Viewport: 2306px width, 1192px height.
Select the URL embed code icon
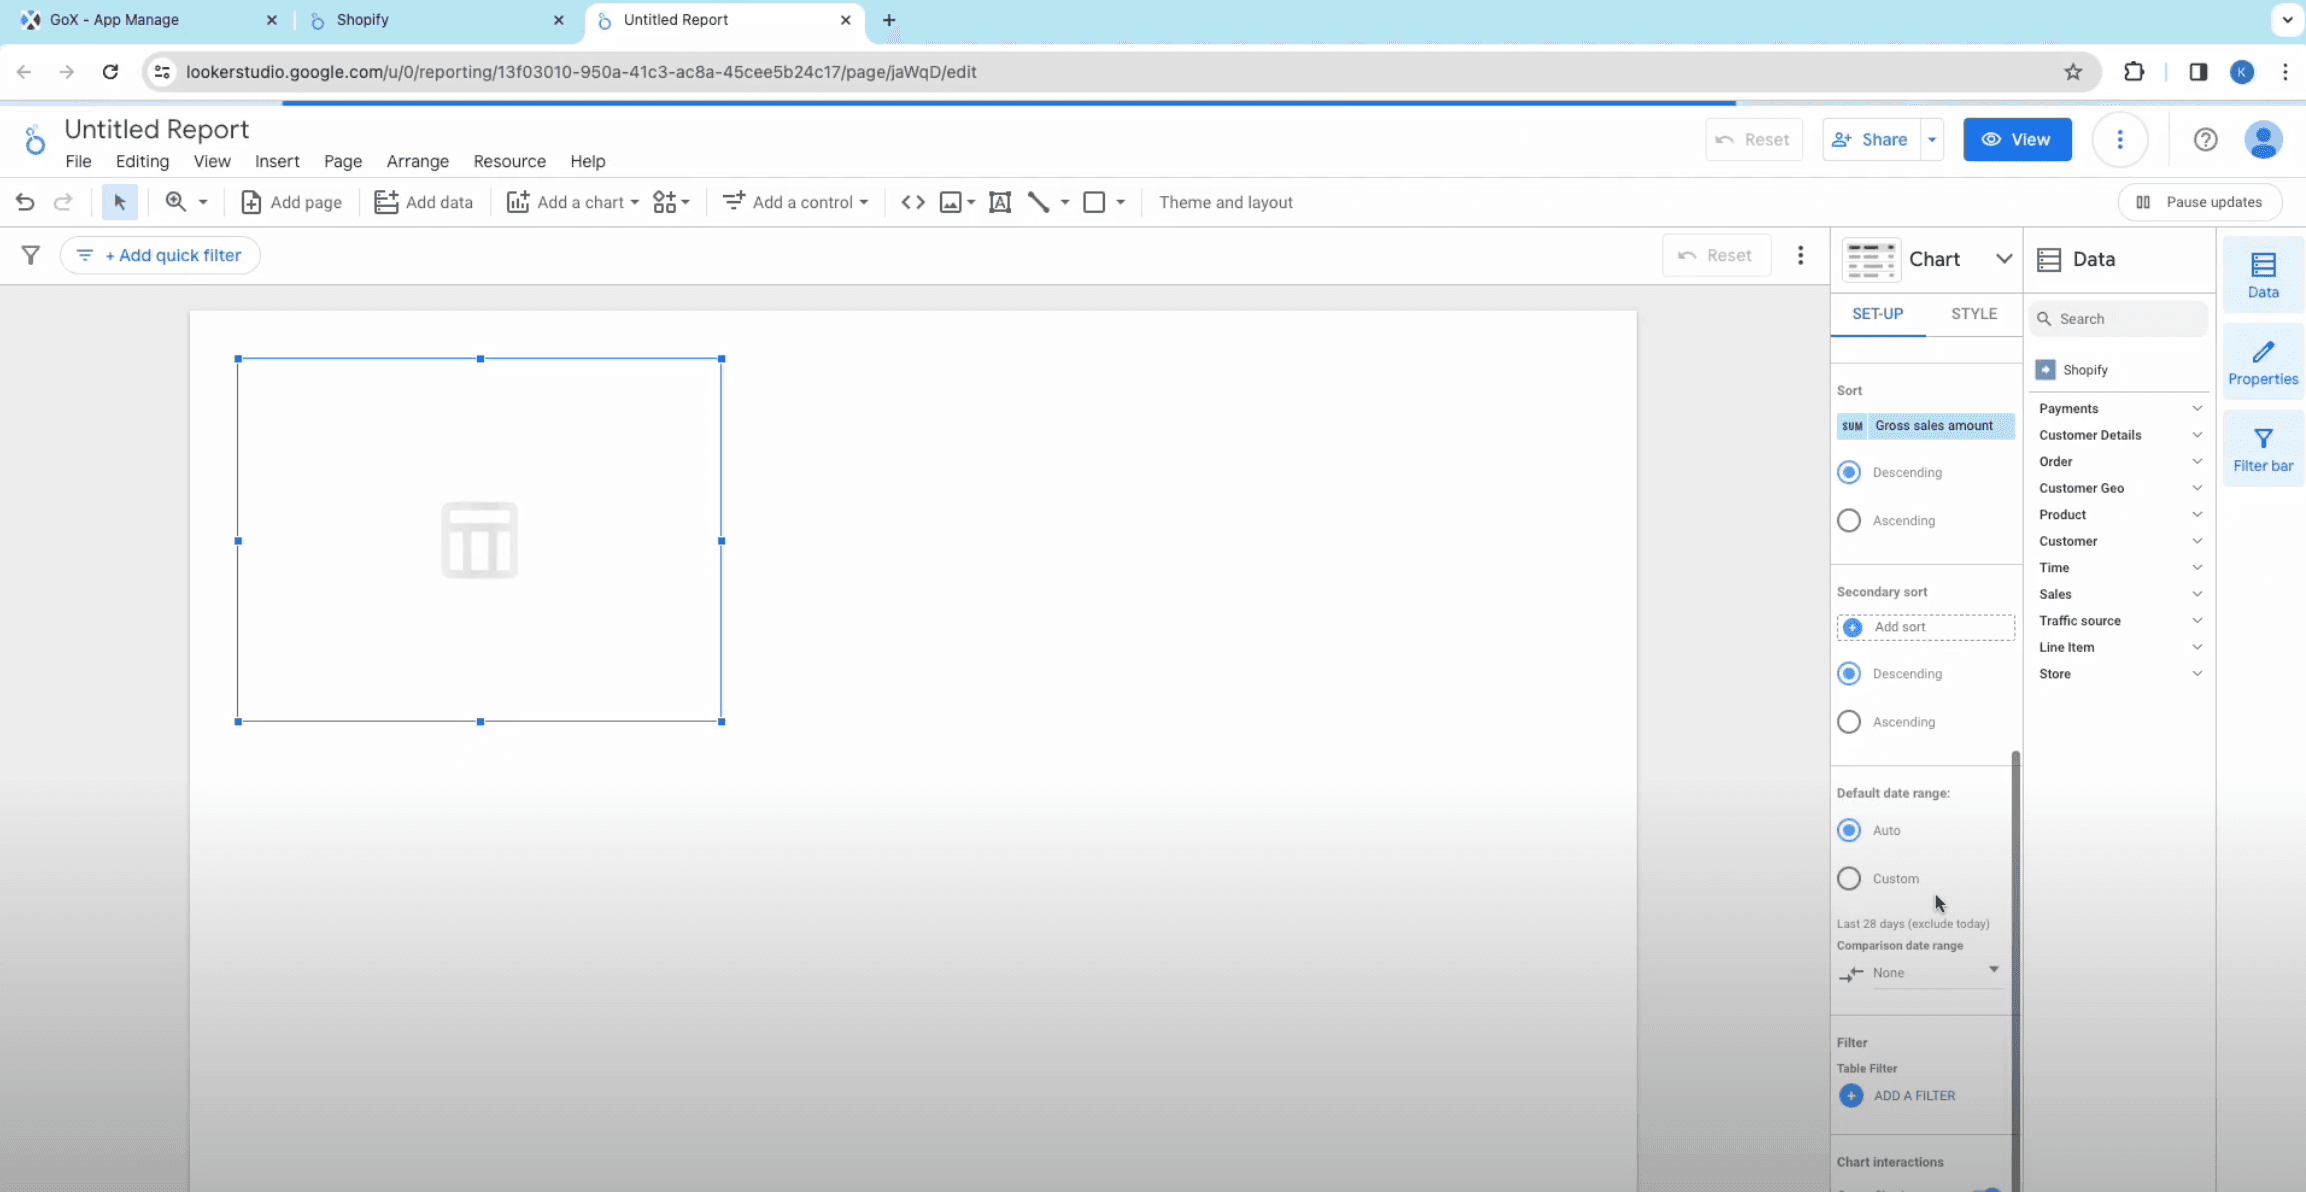point(912,202)
